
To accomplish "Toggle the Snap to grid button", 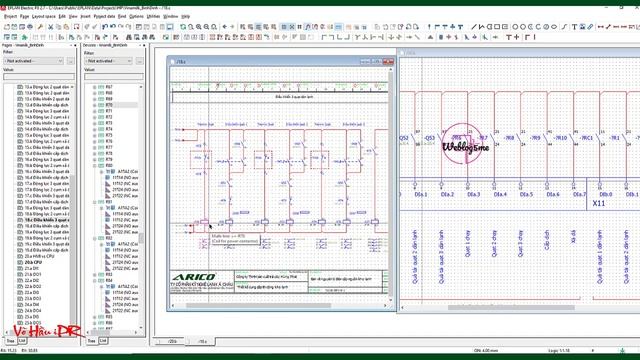I will click(x=292, y=27).
